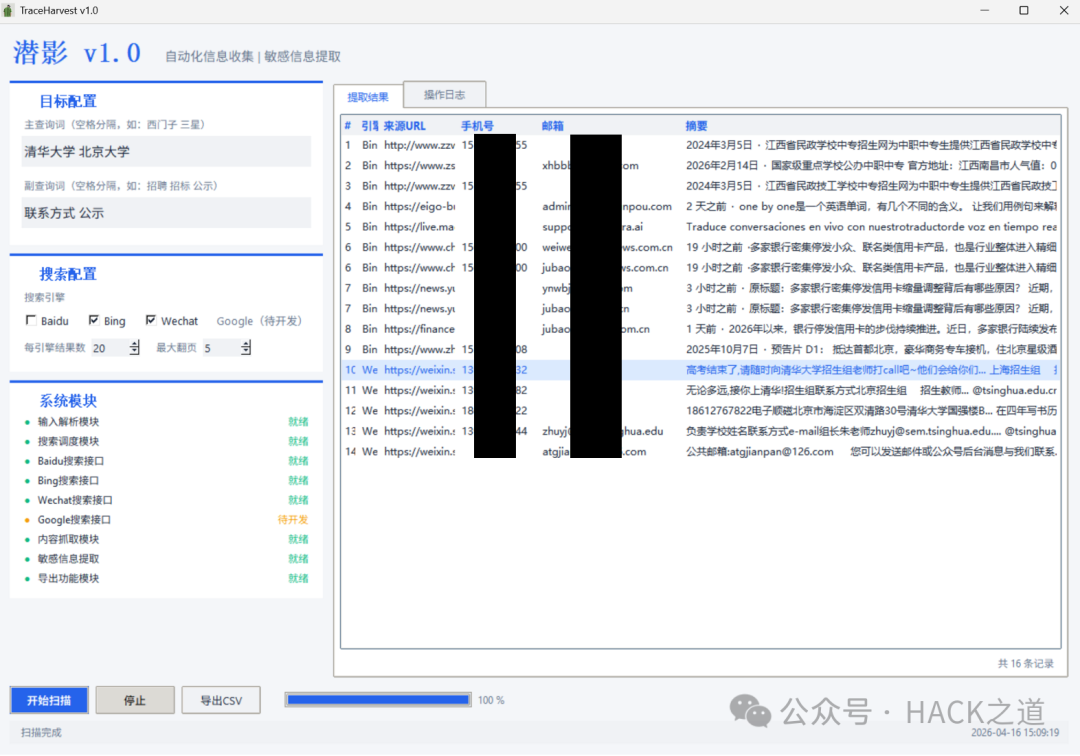The height and width of the screenshot is (756, 1080).
Task: Export results with 导出CSV button
Action: pos(221,700)
